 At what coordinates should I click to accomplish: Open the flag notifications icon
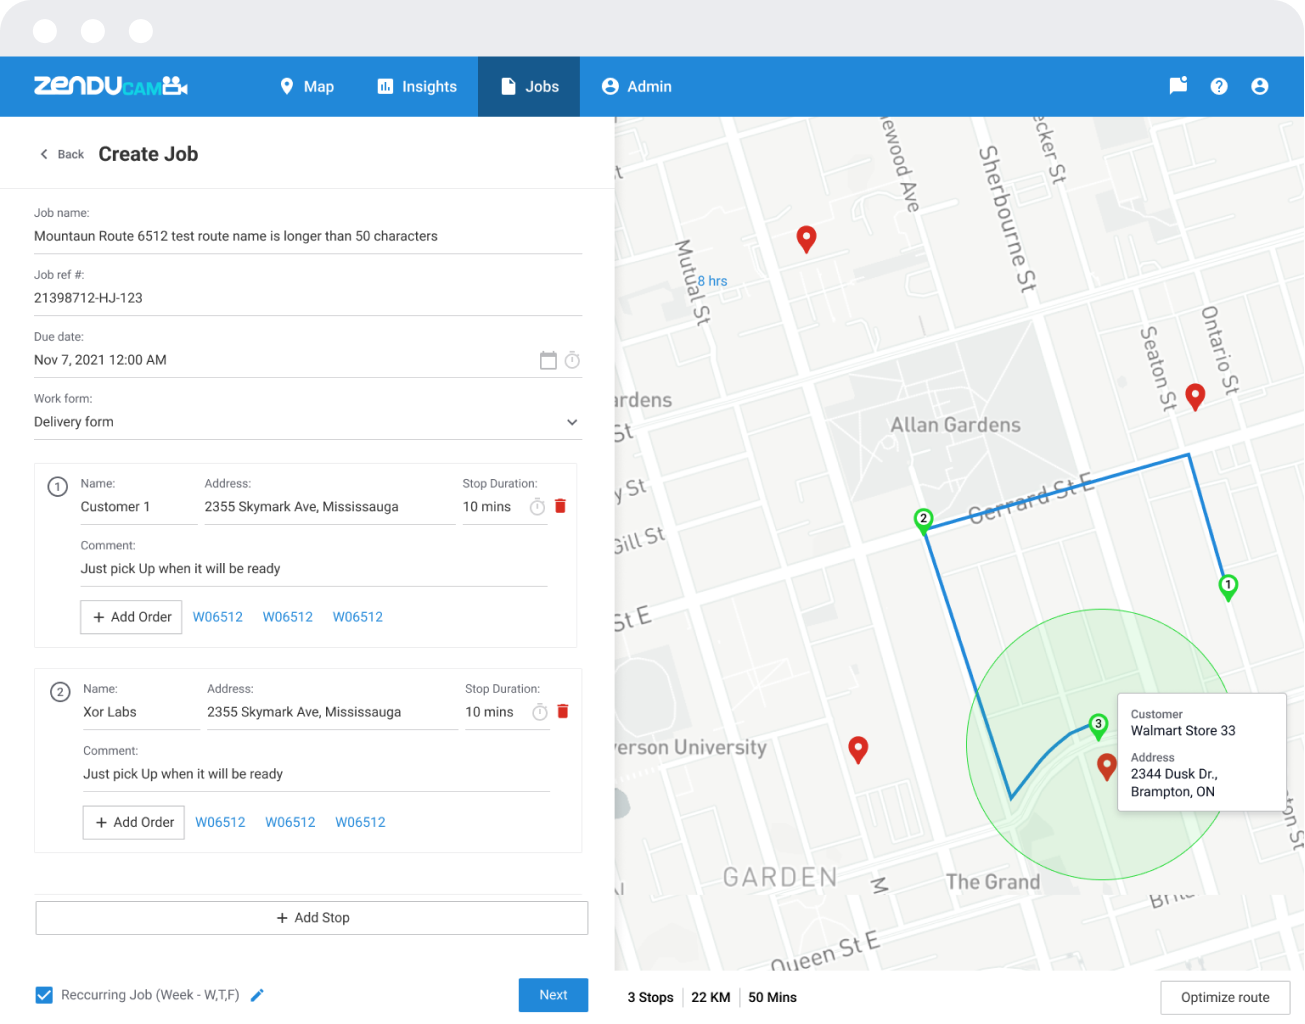pos(1177,86)
